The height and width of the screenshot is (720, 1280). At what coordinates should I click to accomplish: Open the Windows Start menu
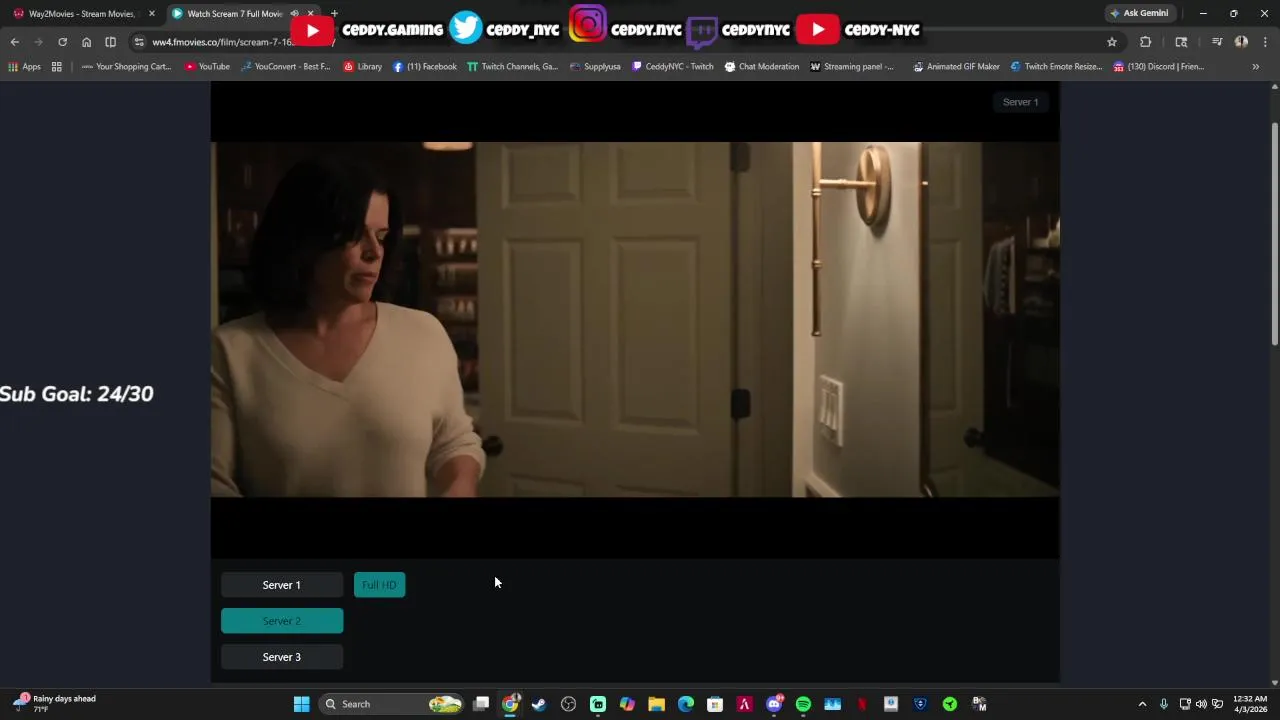click(x=301, y=704)
